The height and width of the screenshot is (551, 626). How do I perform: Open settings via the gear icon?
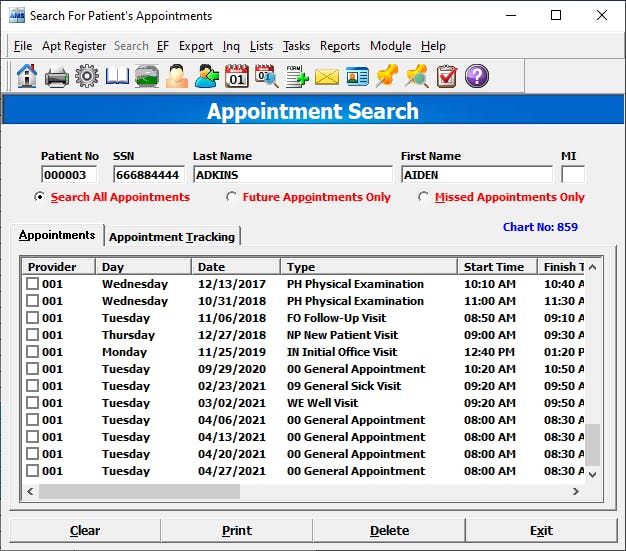(87, 76)
